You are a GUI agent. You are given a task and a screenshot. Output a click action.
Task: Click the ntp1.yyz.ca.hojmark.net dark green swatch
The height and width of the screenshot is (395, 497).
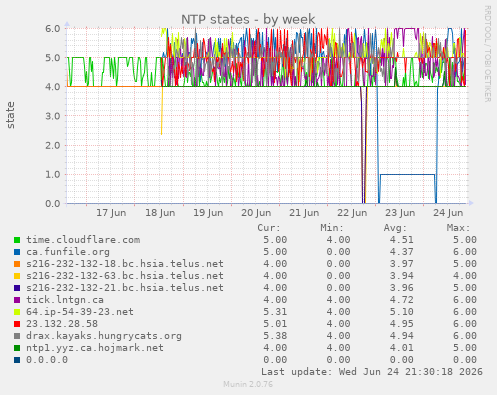(17, 348)
